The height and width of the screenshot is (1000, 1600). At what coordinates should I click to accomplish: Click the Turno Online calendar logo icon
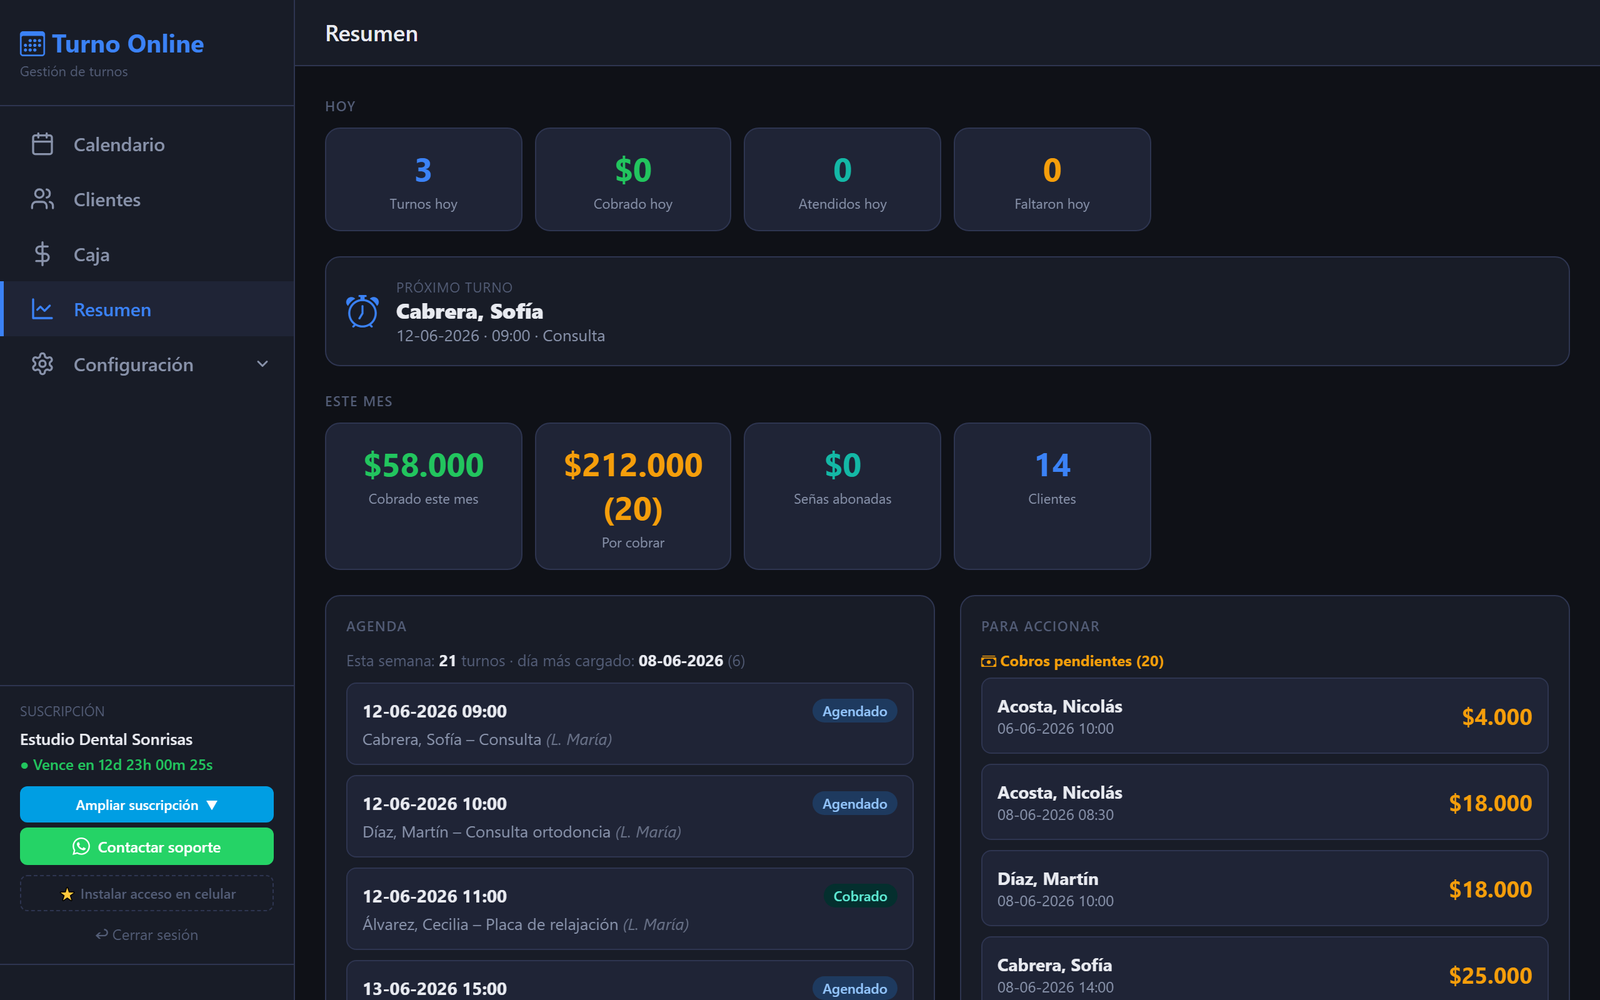pyautogui.click(x=32, y=44)
